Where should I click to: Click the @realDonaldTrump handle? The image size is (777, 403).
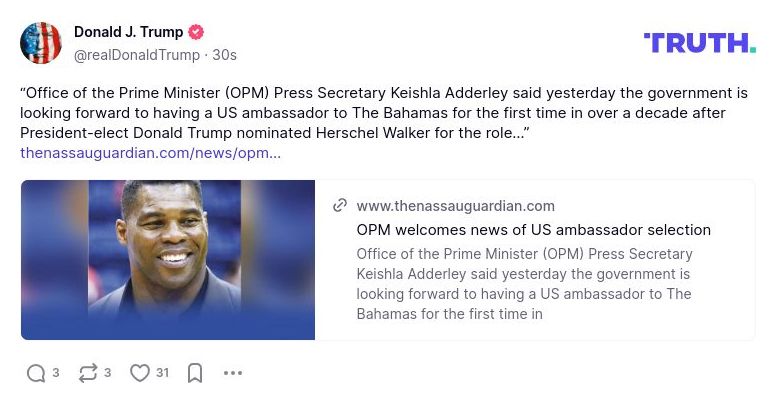tap(134, 54)
